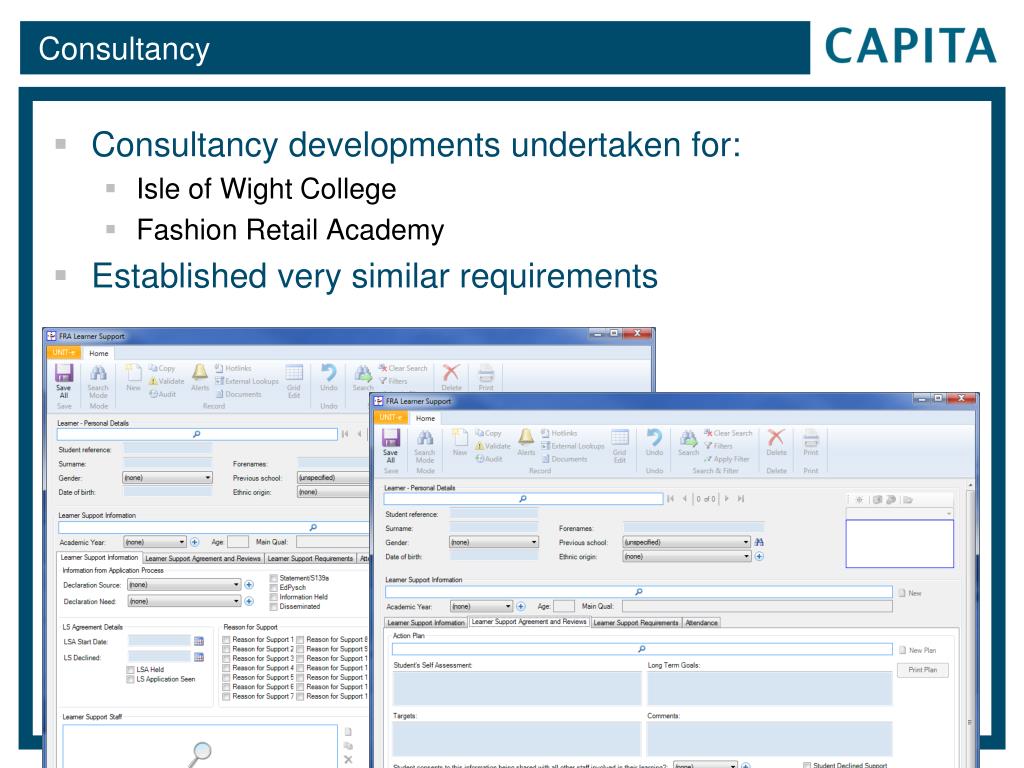
Task: Click Apply Filter in the front window
Action: 727,459
